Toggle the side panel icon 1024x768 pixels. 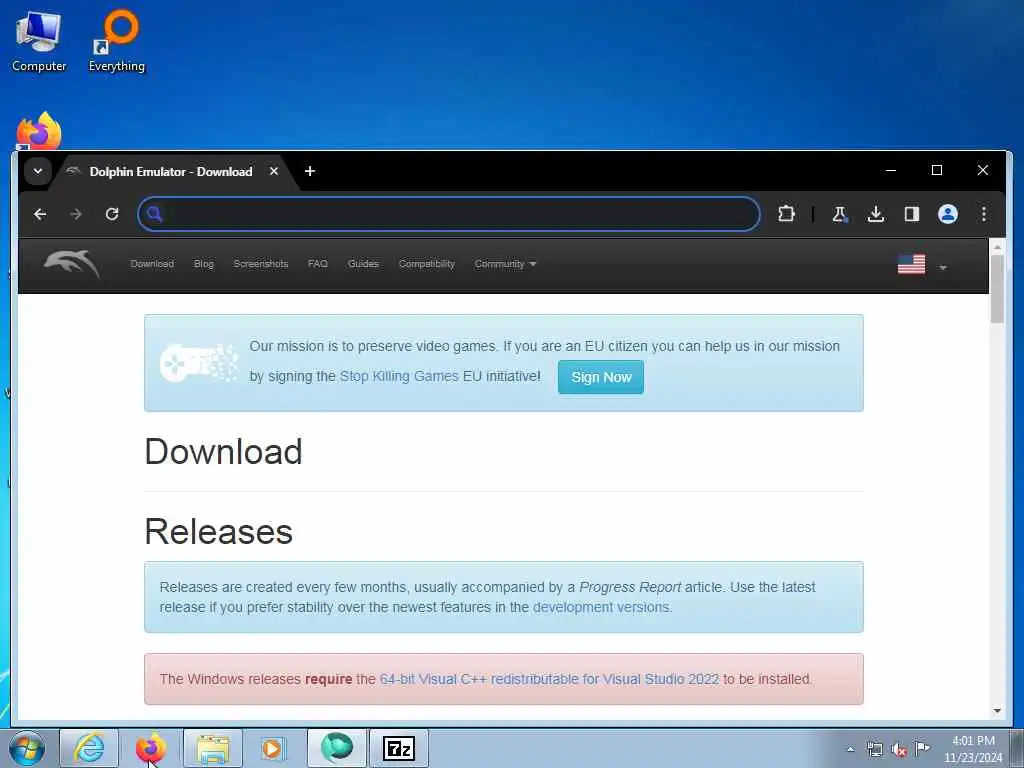912,214
